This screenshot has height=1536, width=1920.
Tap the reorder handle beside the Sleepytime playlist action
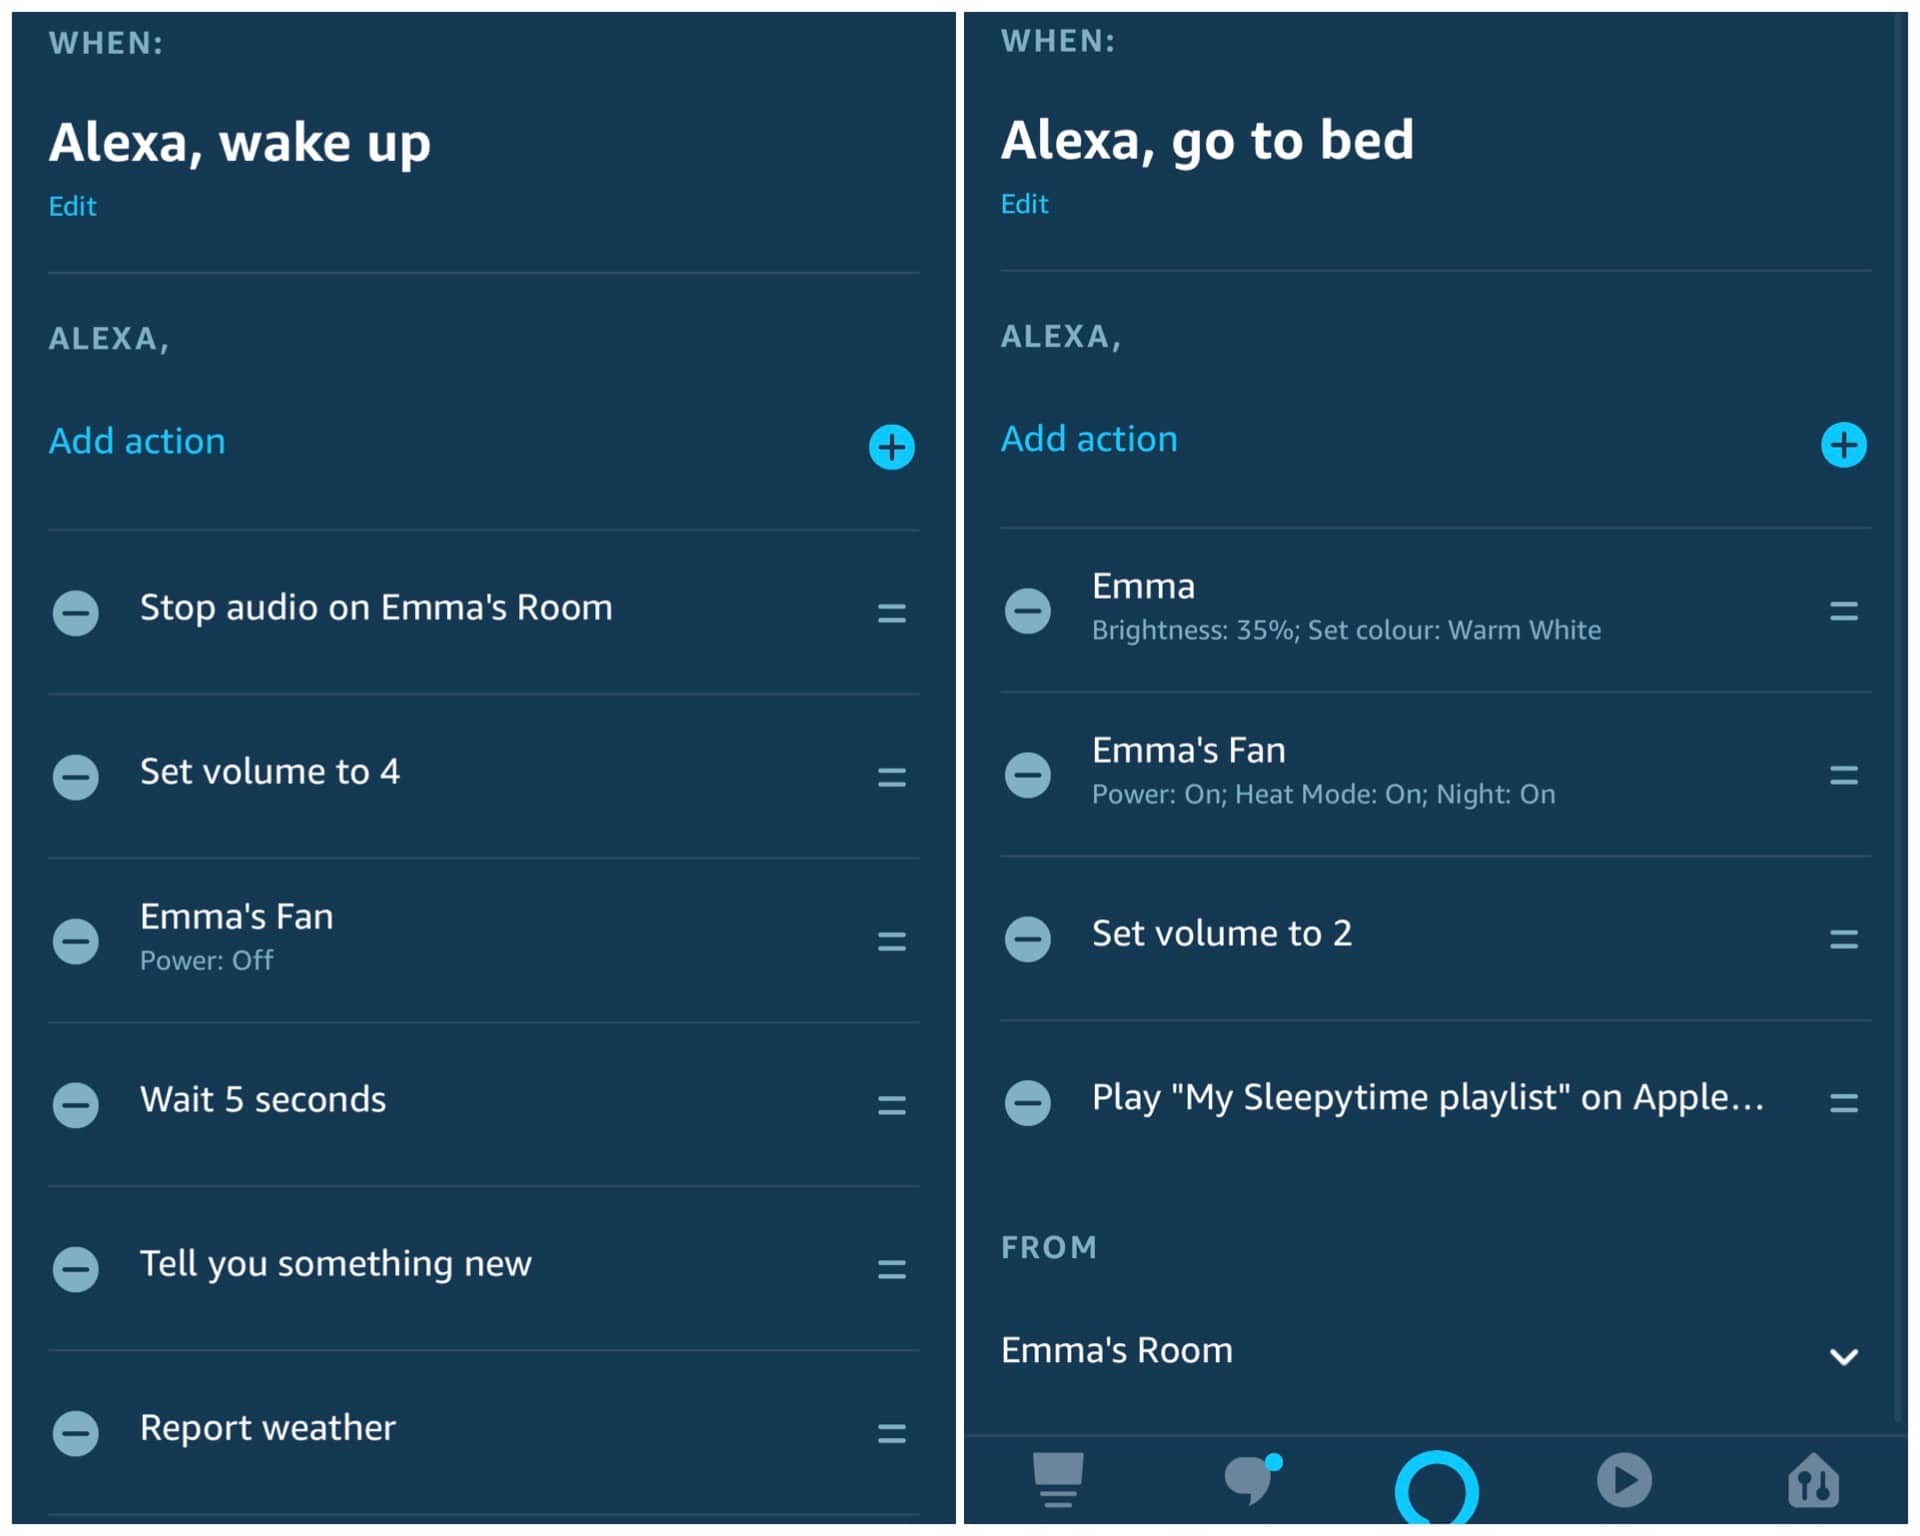1842,1103
